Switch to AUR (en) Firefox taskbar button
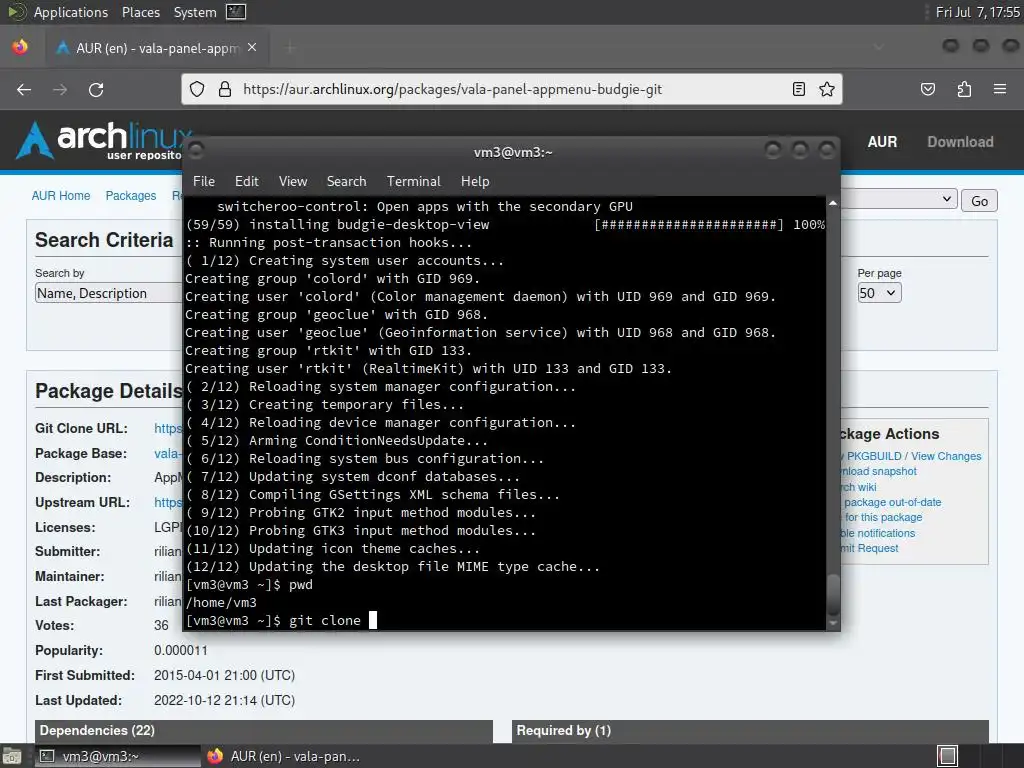Screen dimensions: 1024x768 point(283,756)
